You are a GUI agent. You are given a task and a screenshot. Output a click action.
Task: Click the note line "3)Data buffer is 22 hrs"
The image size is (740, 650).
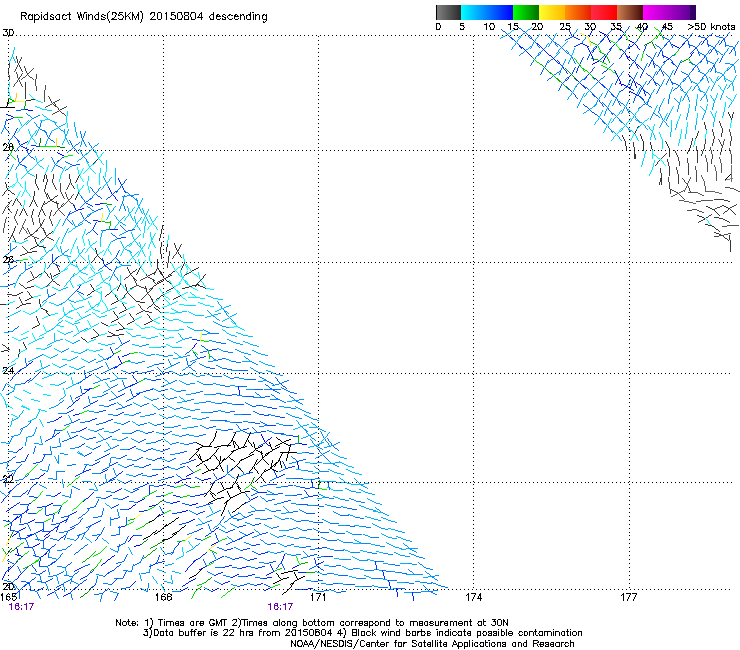[x=362, y=633]
